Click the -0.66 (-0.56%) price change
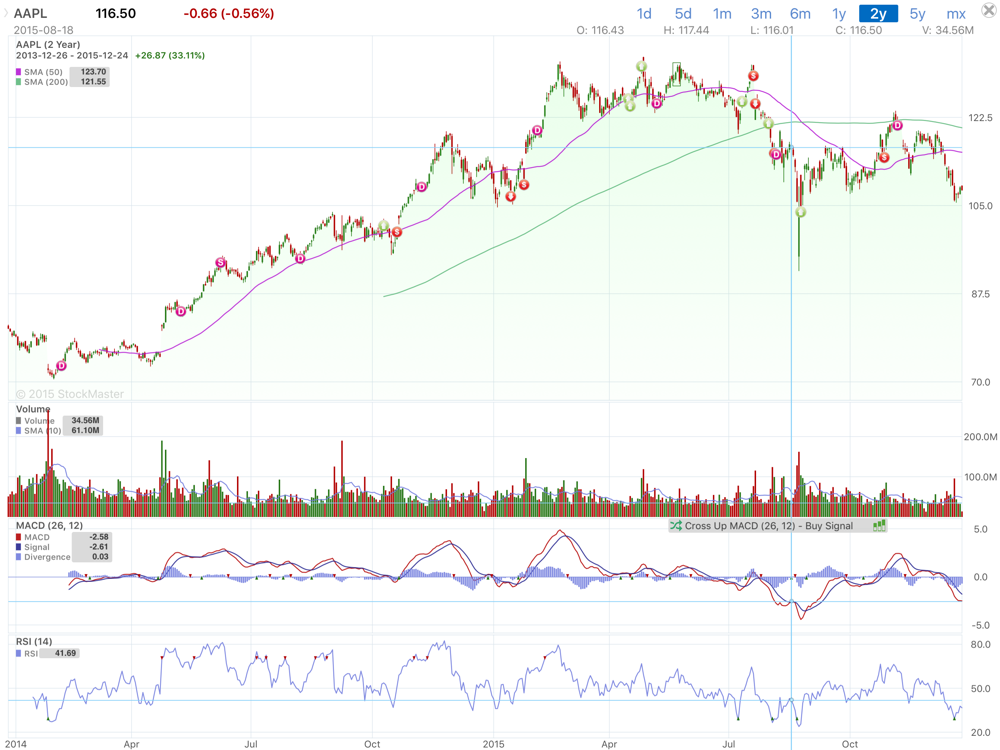This screenshot has width=1000, height=750. pos(228,13)
